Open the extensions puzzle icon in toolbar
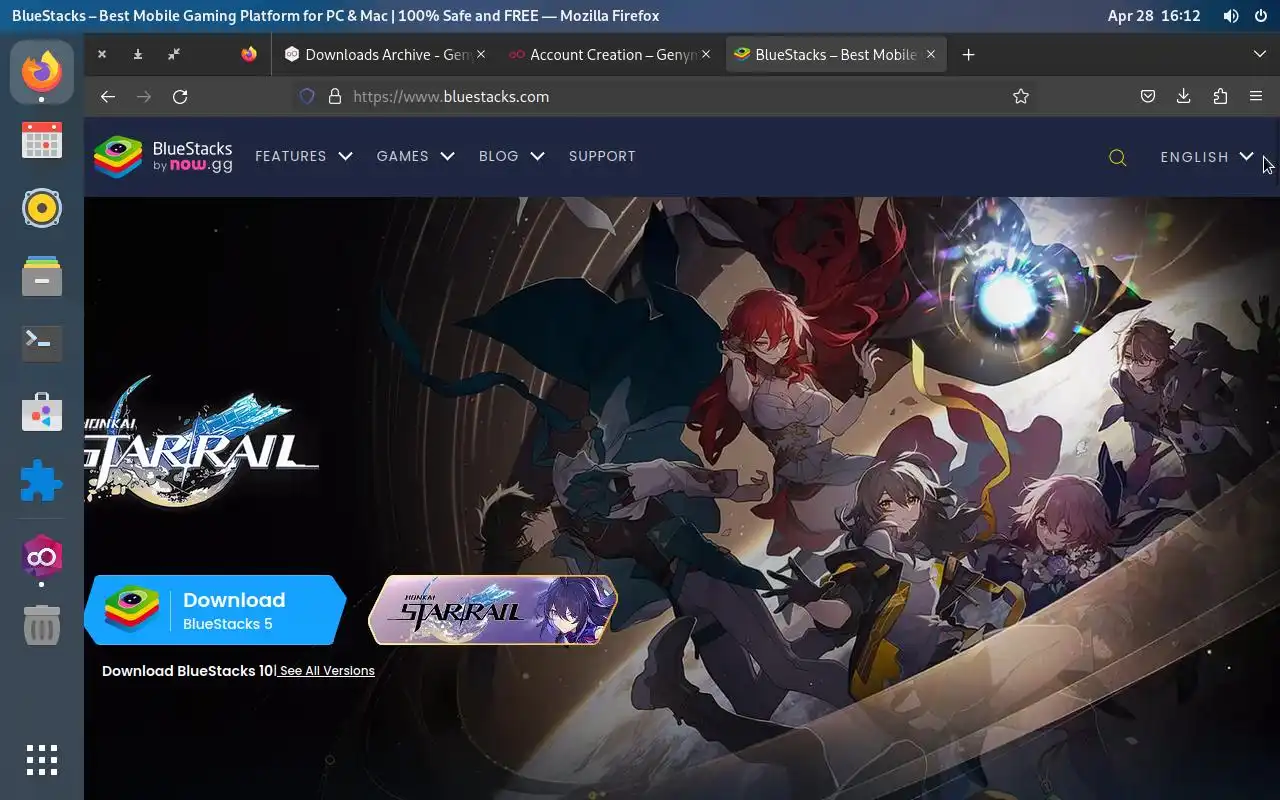Viewport: 1280px width, 800px height. click(x=1220, y=97)
